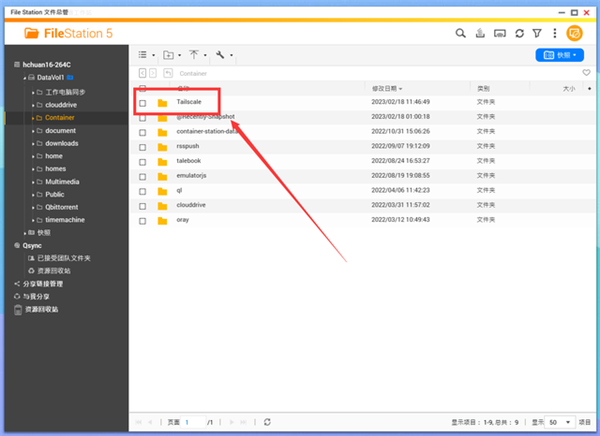This screenshot has height=436, width=600.
Task: Open the view mode list dropdown
Action: [146, 55]
